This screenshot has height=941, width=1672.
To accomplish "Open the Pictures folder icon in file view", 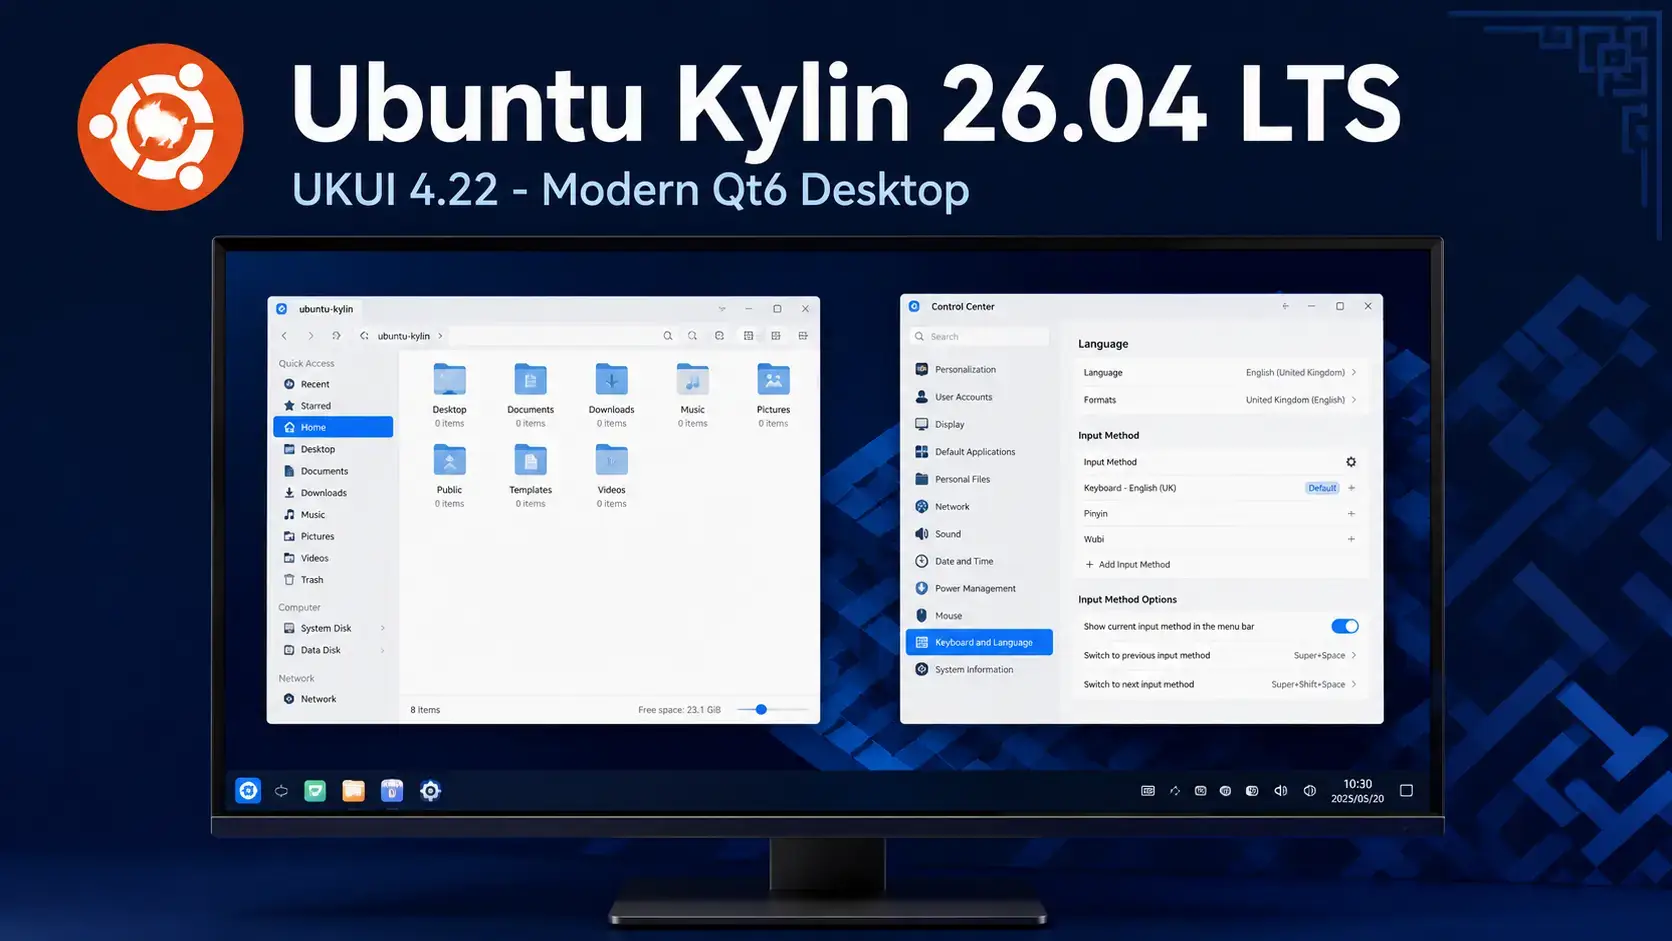I will coord(773,380).
